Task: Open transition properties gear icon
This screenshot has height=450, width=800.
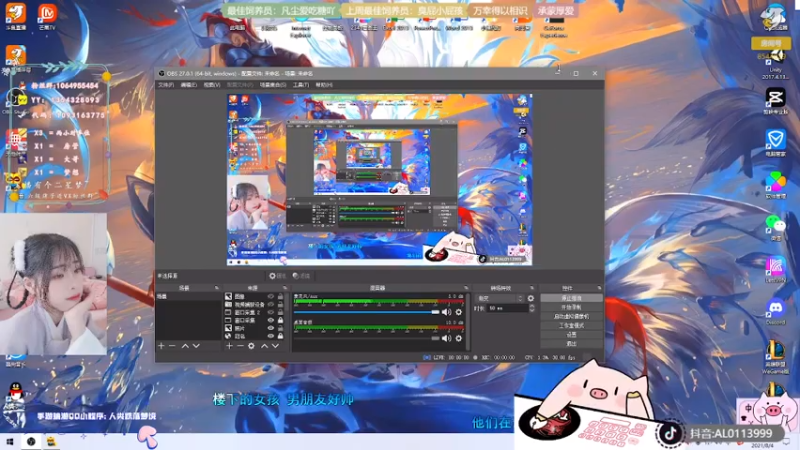Action: 531,298
